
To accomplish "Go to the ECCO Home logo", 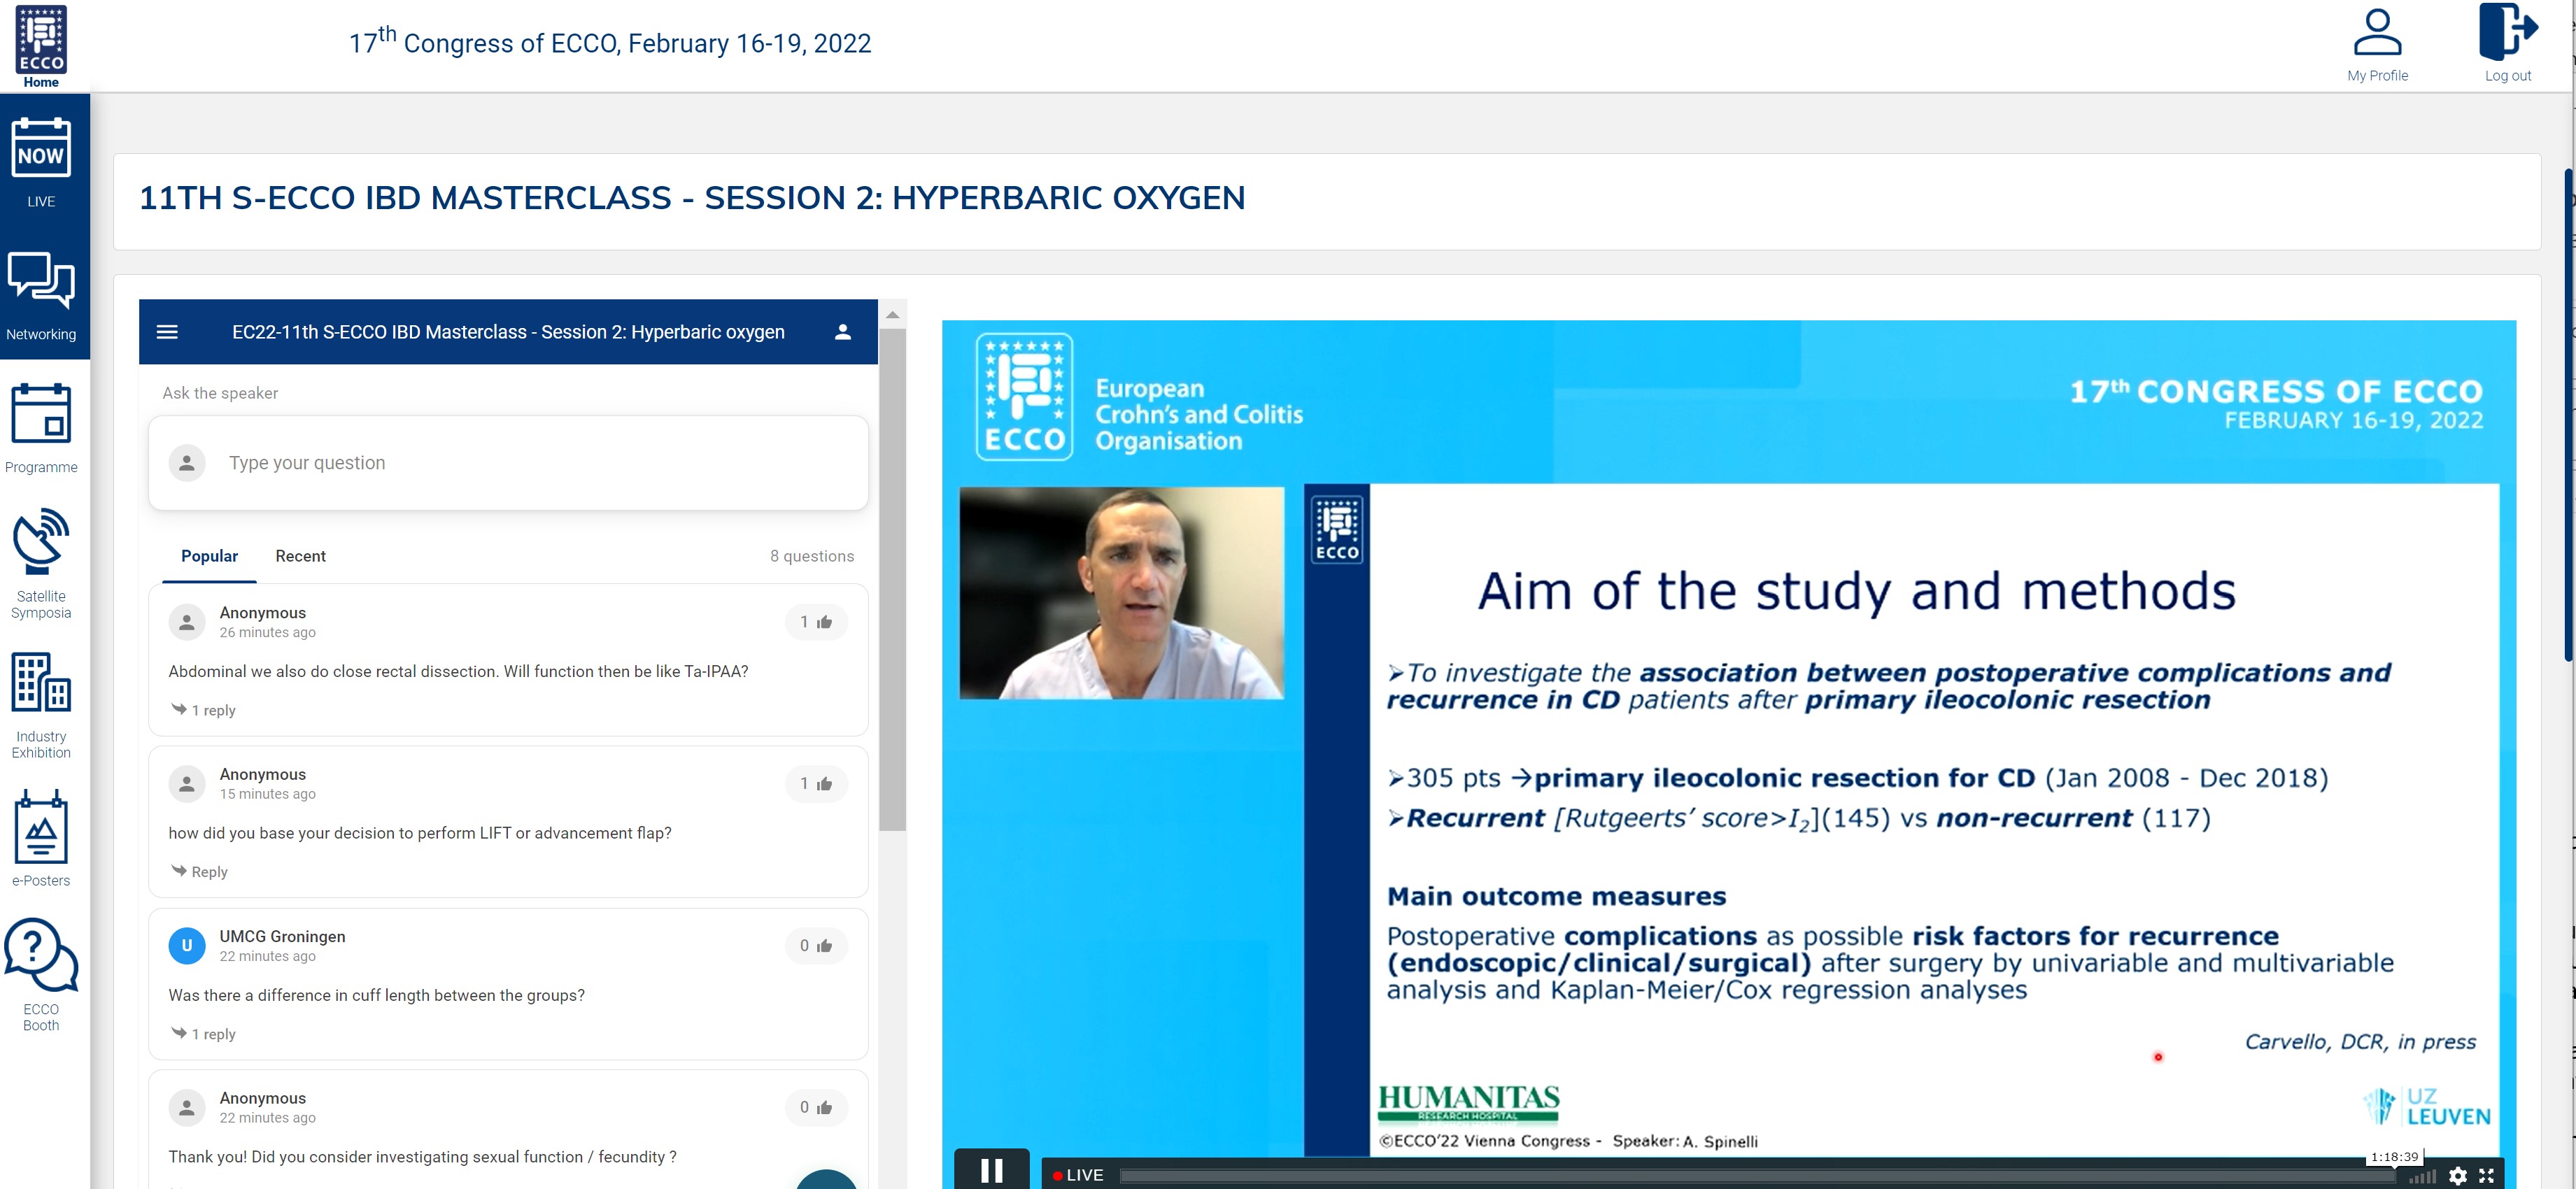I will [41, 46].
